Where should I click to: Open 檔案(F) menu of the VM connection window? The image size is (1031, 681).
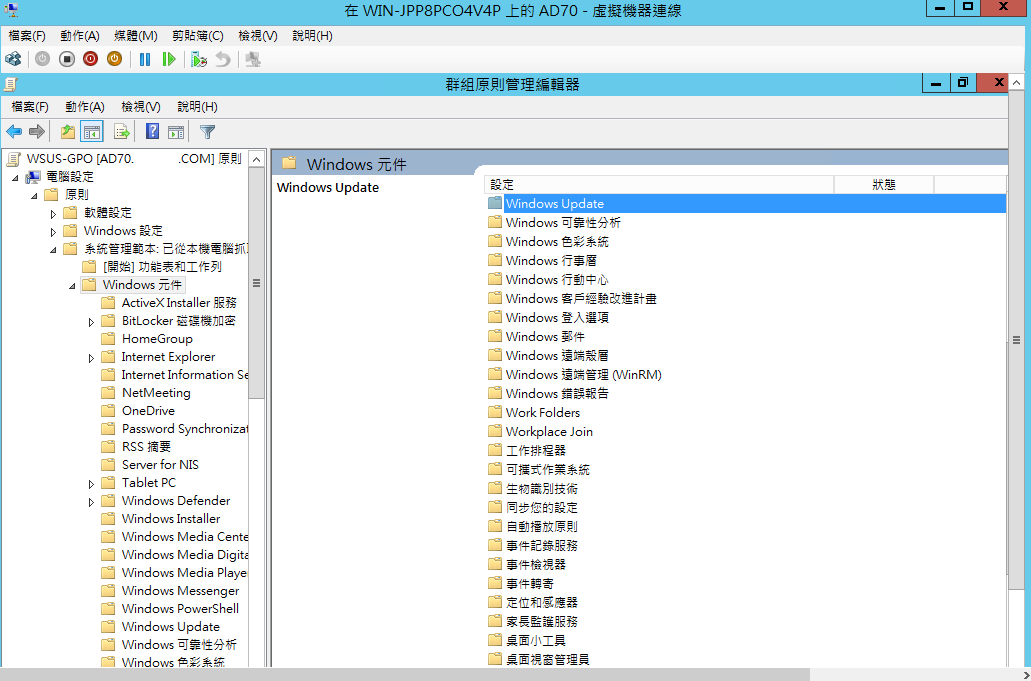[27, 35]
